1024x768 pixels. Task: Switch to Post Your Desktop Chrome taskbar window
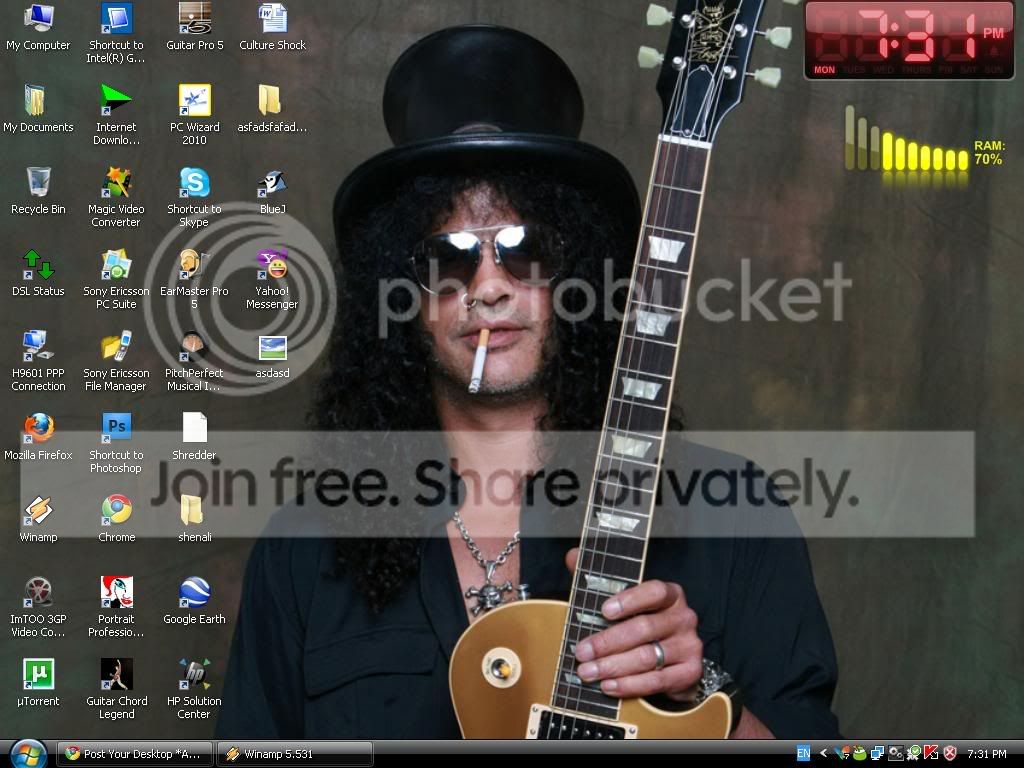click(135, 754)
